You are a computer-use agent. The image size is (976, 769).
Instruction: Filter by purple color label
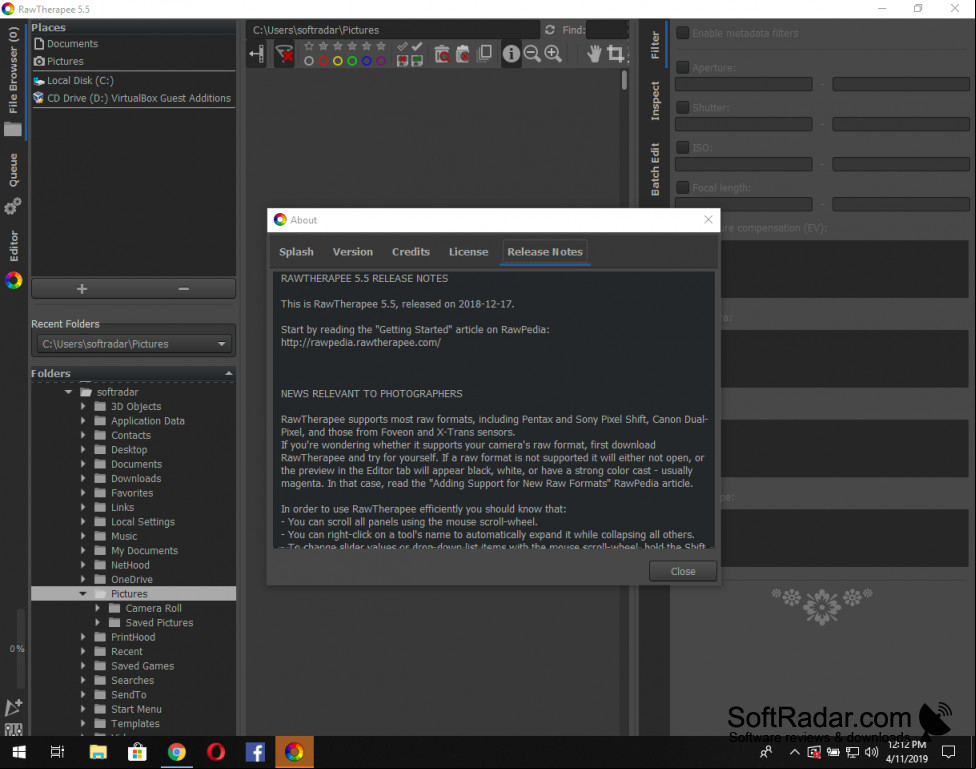[381, 61]
